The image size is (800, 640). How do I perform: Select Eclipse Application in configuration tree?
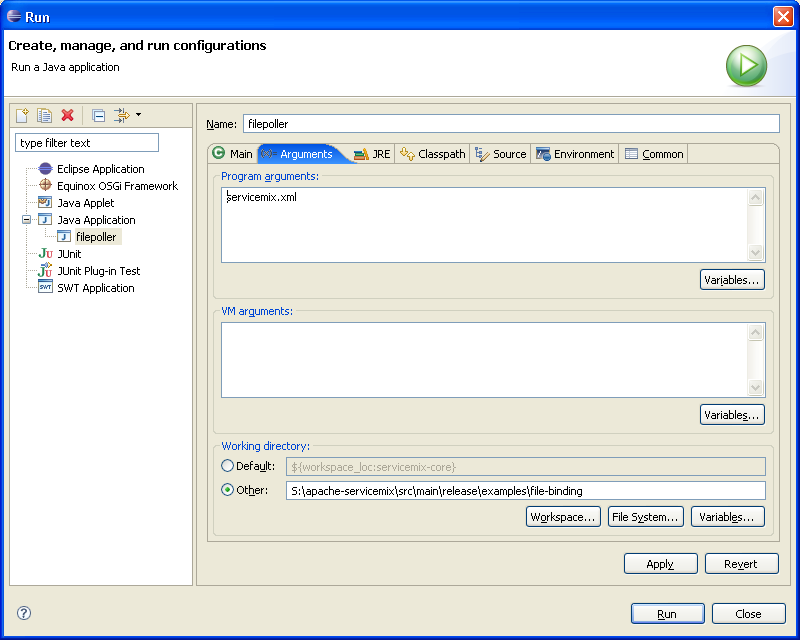pyautogui.click(x=100, y=169)
